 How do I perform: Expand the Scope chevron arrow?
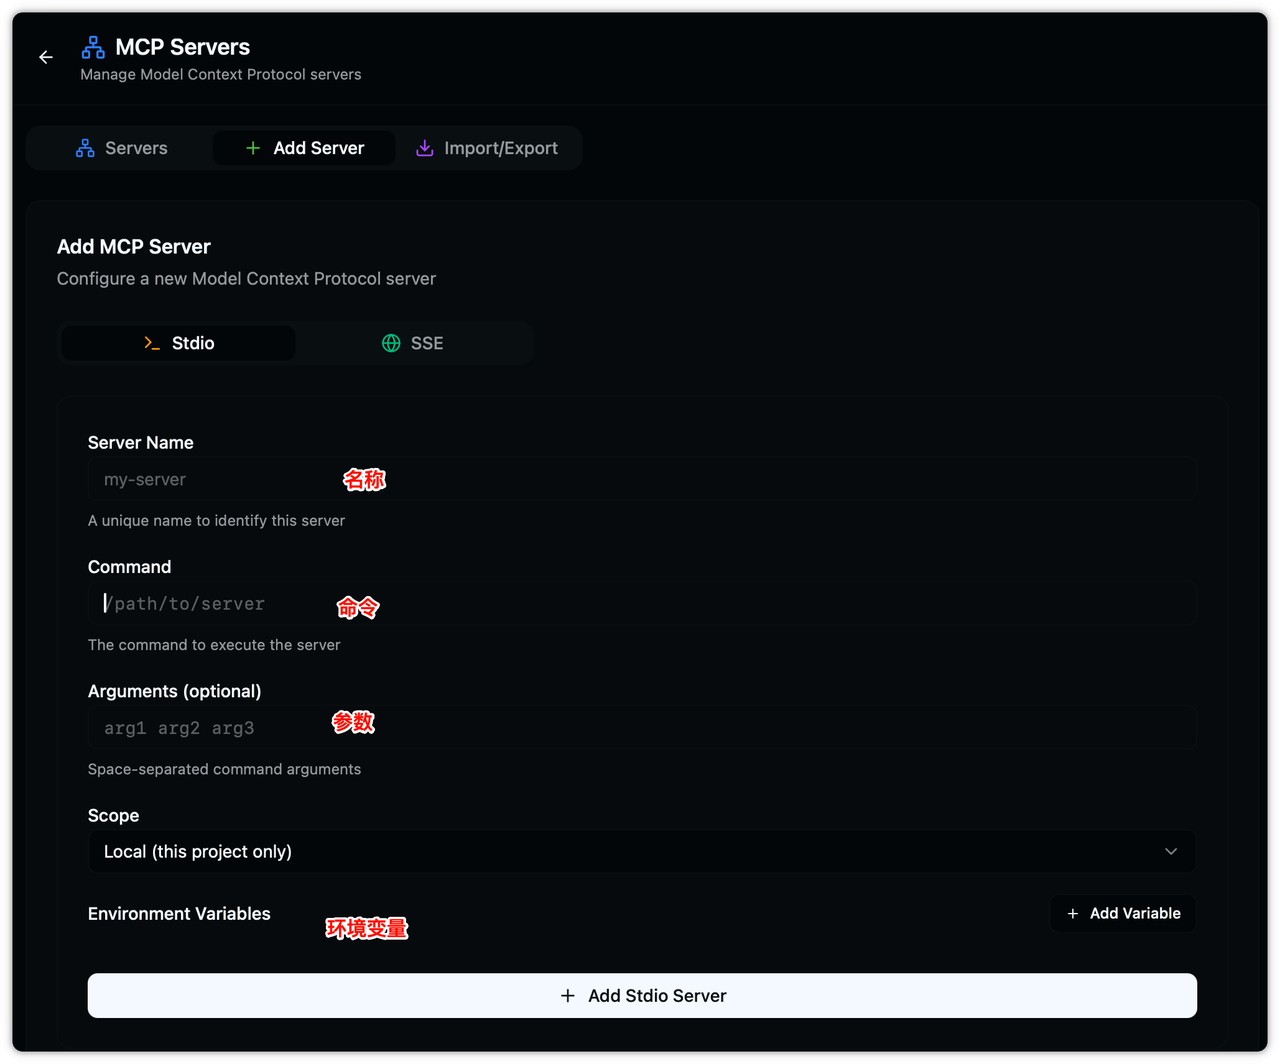[x=1171, y=852]
